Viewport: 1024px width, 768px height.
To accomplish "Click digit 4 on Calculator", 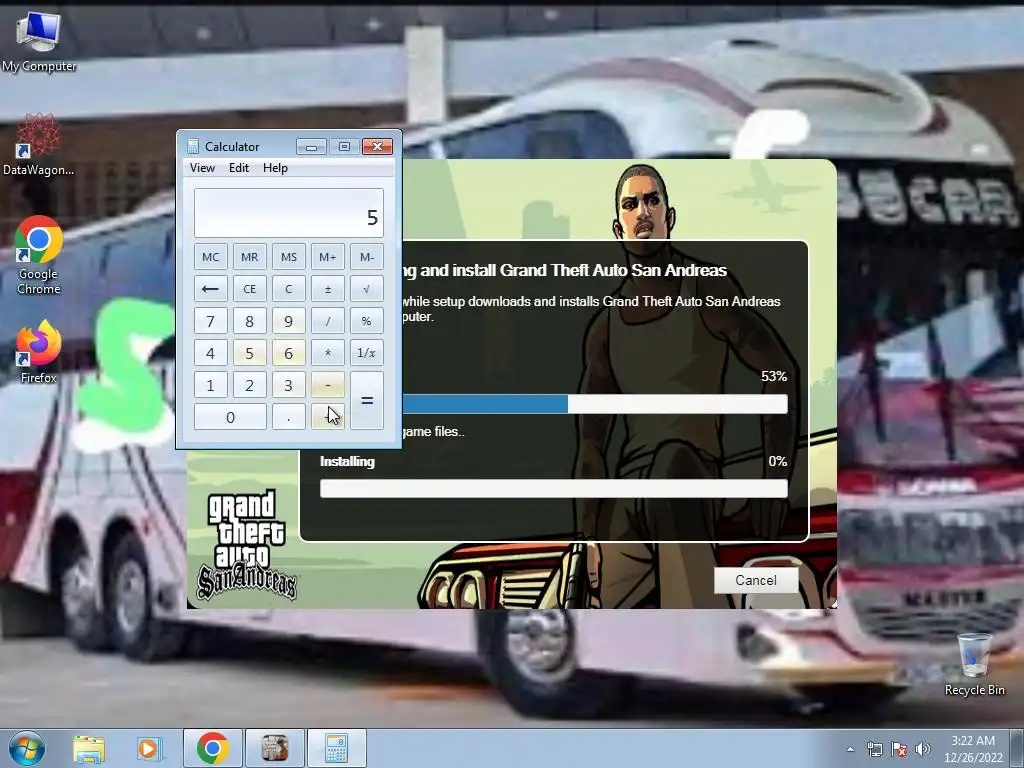I will 210,353.
